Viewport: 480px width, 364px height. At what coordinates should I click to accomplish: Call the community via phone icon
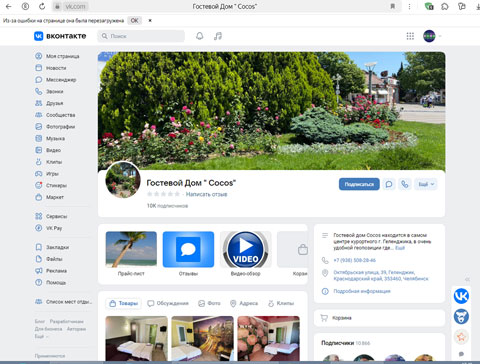(x=405, y=184)
